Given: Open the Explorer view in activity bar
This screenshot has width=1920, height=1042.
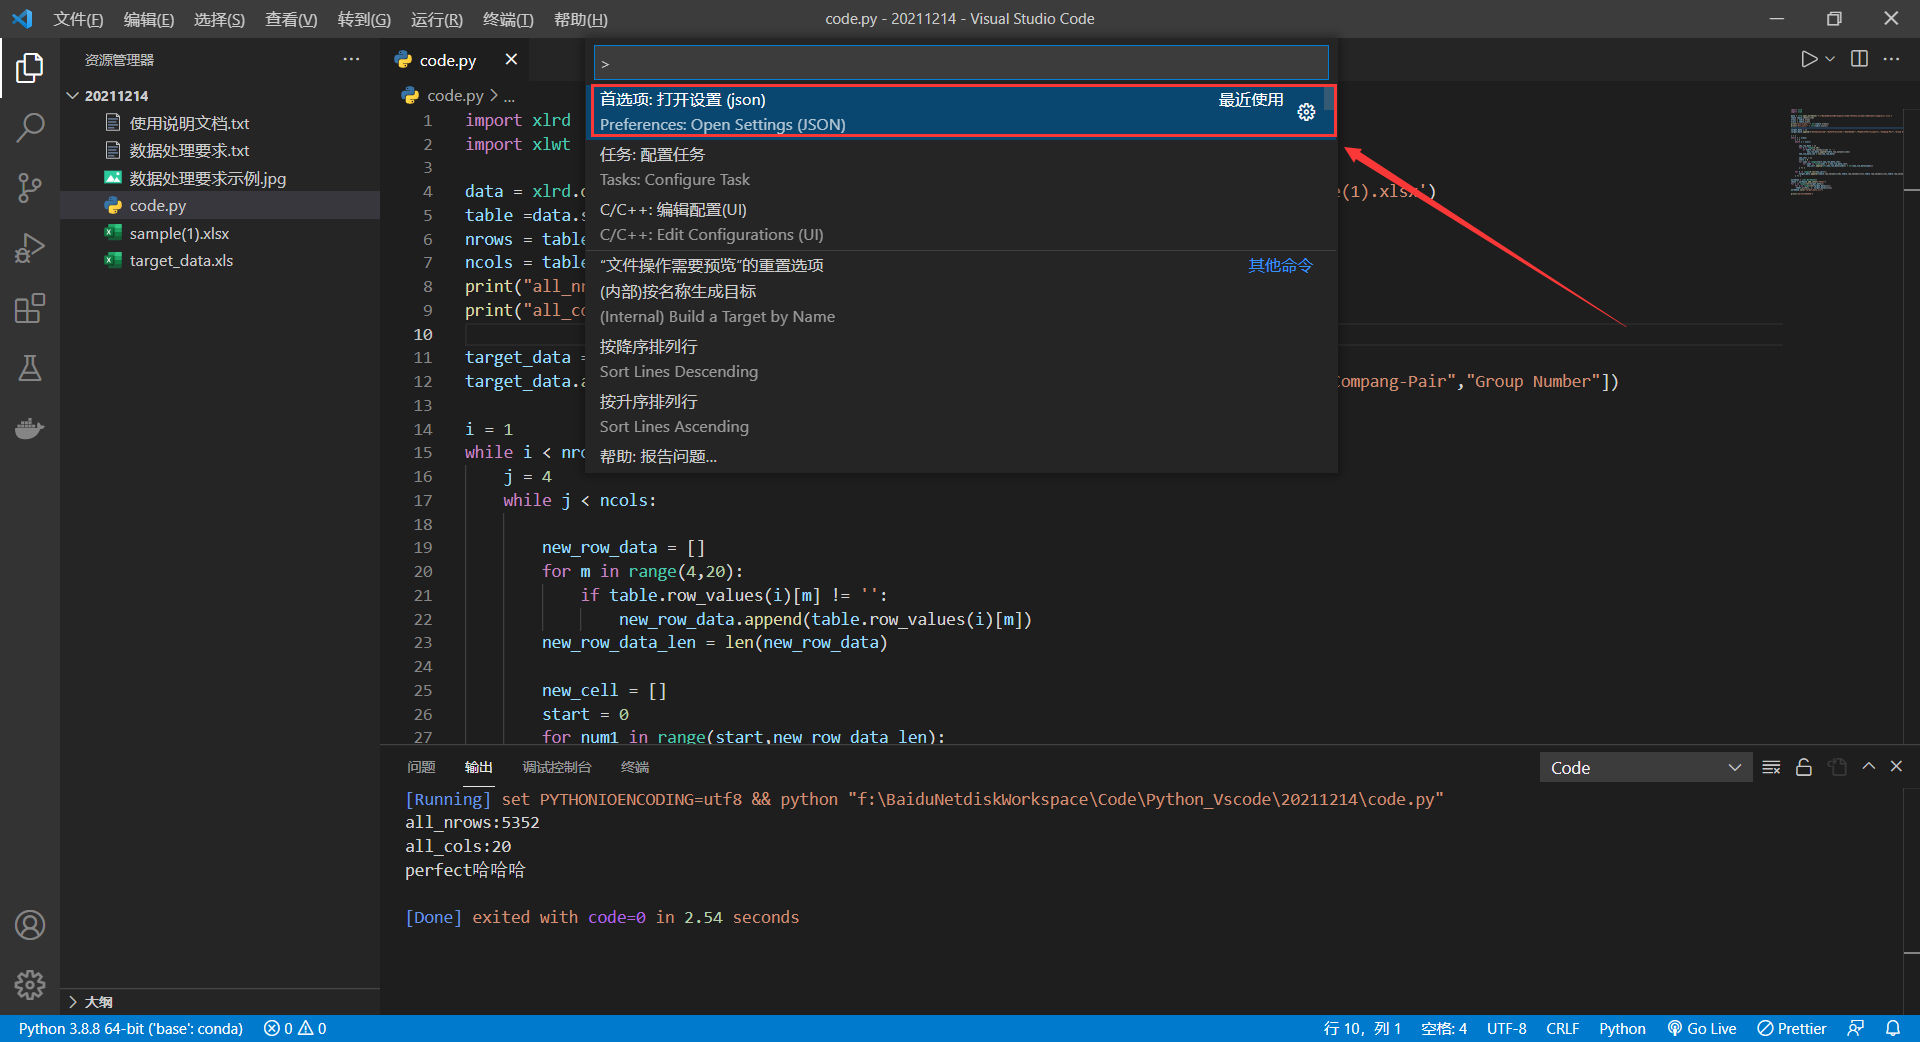Looking at the screenshot, I should pos(30,68).
